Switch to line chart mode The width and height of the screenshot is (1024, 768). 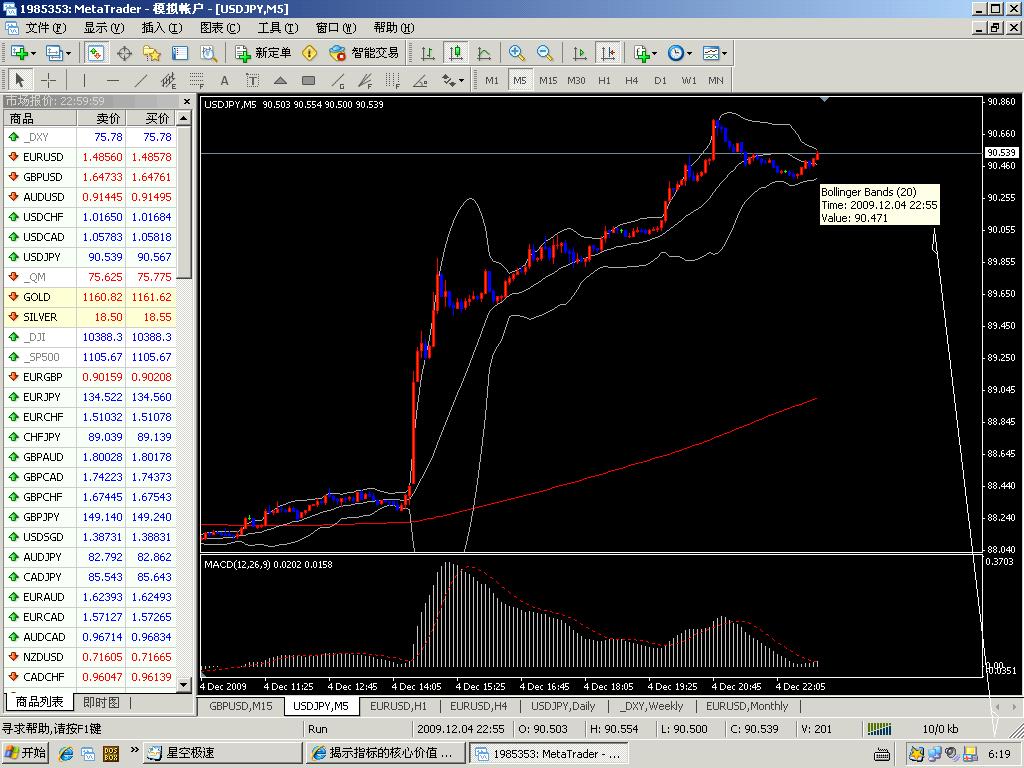pyautogui.click(x=484, y=53)
